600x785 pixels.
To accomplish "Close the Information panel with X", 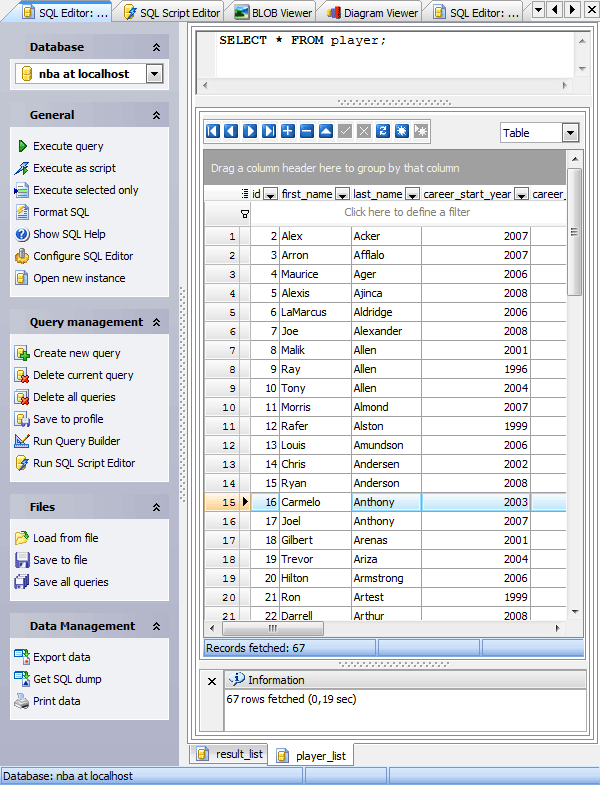I will click(x=211, y=681).
